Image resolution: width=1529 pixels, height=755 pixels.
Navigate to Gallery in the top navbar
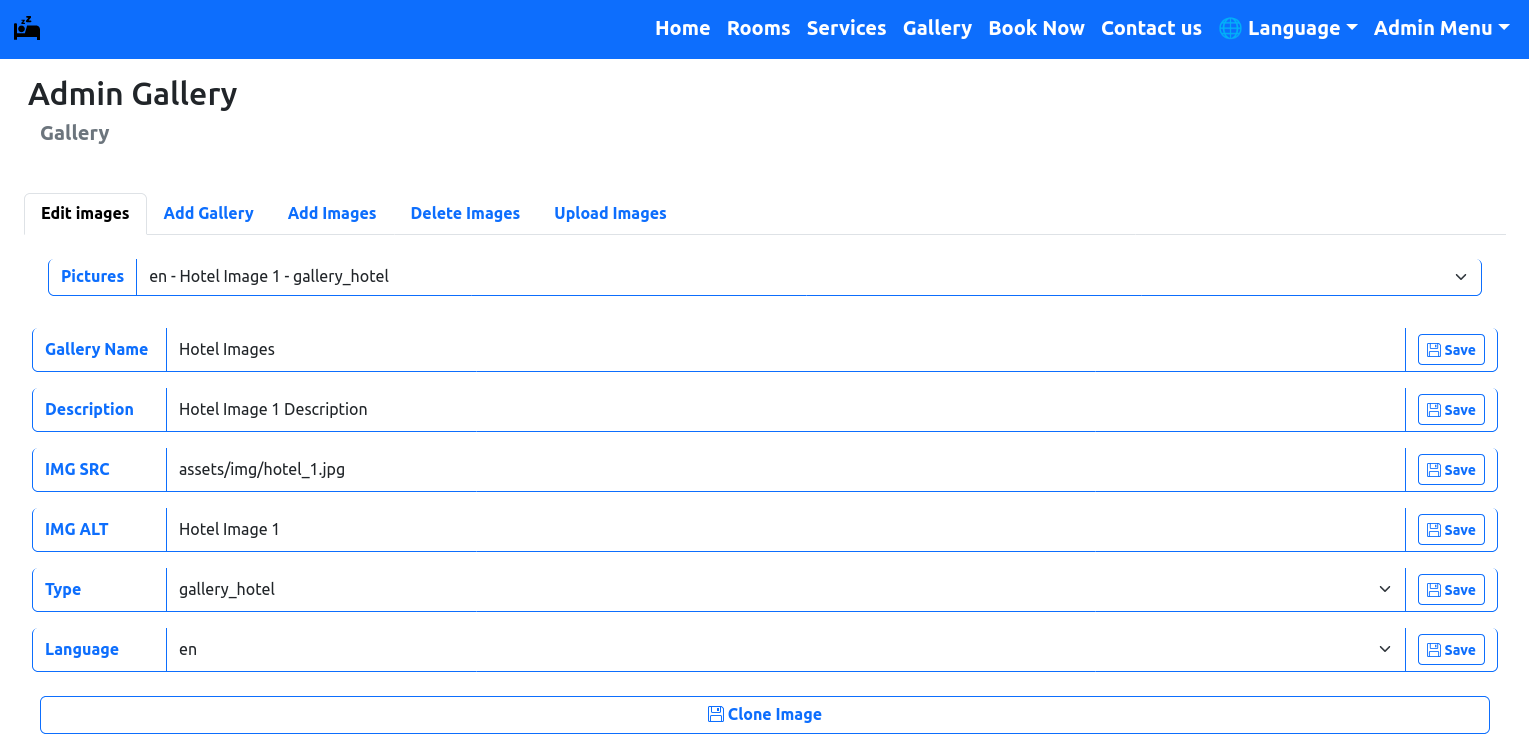[x=938, y=29]
